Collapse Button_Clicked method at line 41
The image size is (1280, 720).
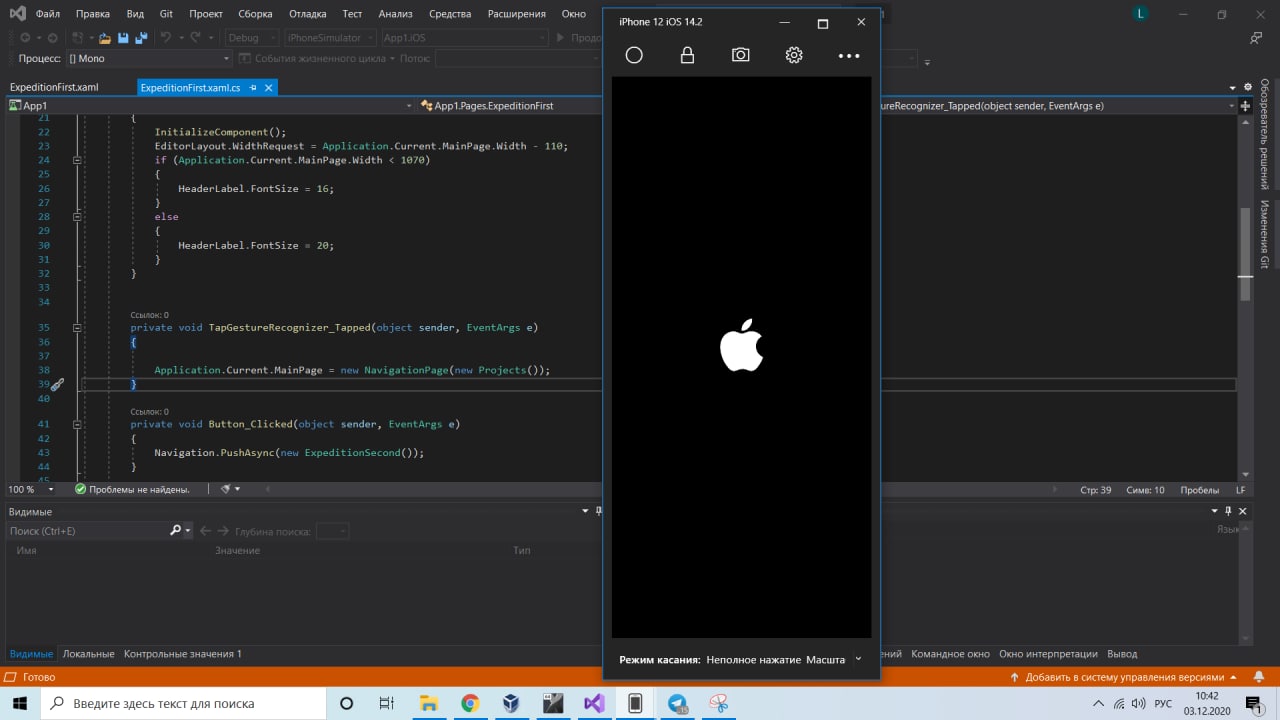[x=77, y=424]
